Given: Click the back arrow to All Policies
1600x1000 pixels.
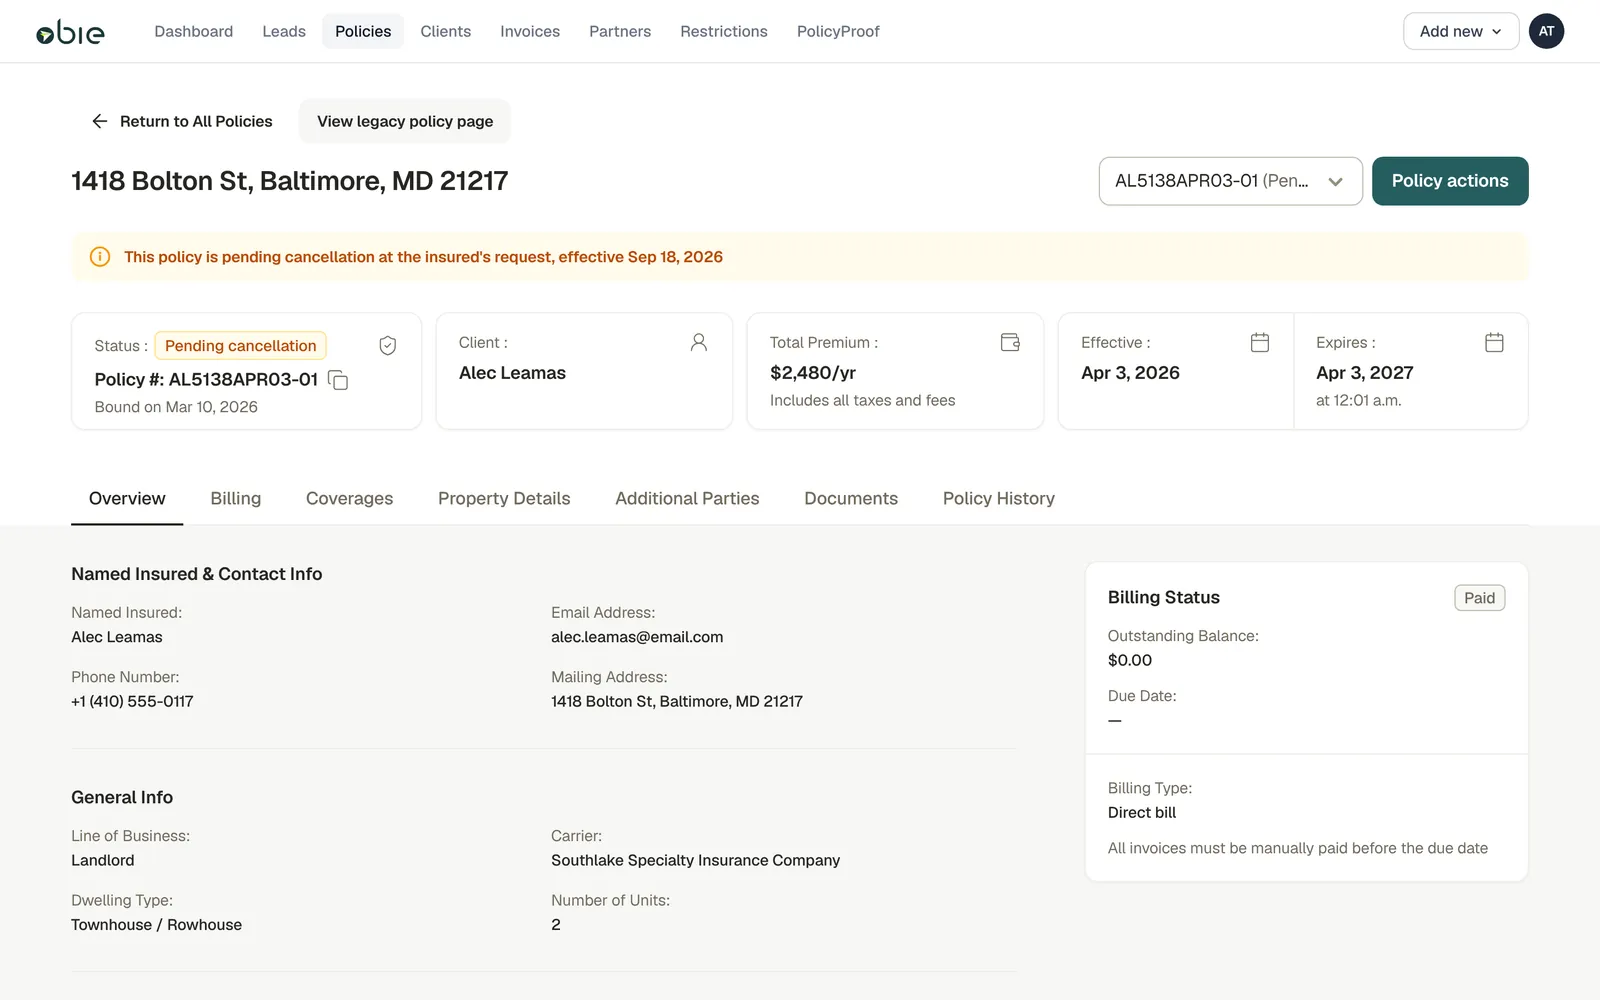Looking at the screenshot, I should point(100,121).
